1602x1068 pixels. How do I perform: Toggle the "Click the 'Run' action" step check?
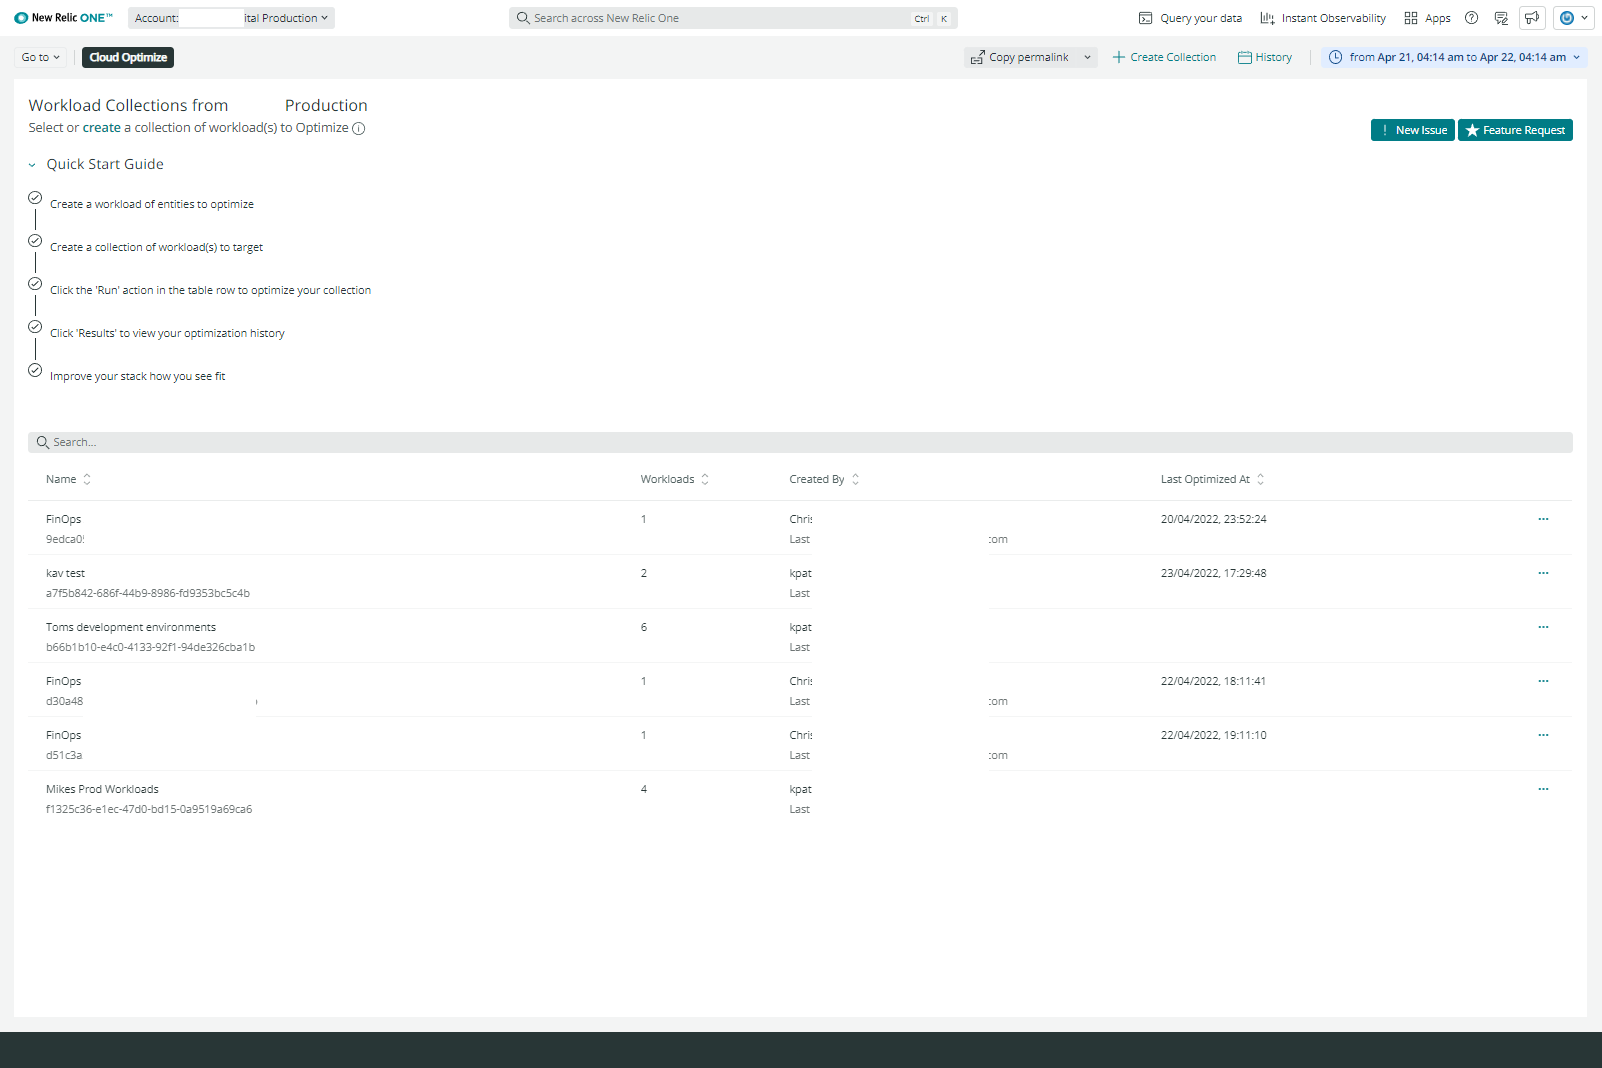coord(35,284)
